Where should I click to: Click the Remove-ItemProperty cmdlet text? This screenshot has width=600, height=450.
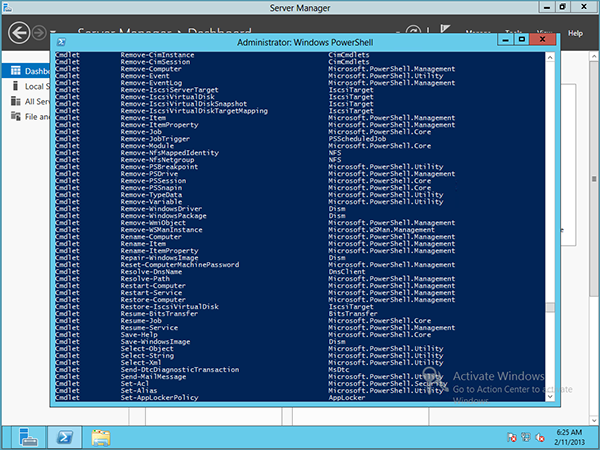click(159, 125)
